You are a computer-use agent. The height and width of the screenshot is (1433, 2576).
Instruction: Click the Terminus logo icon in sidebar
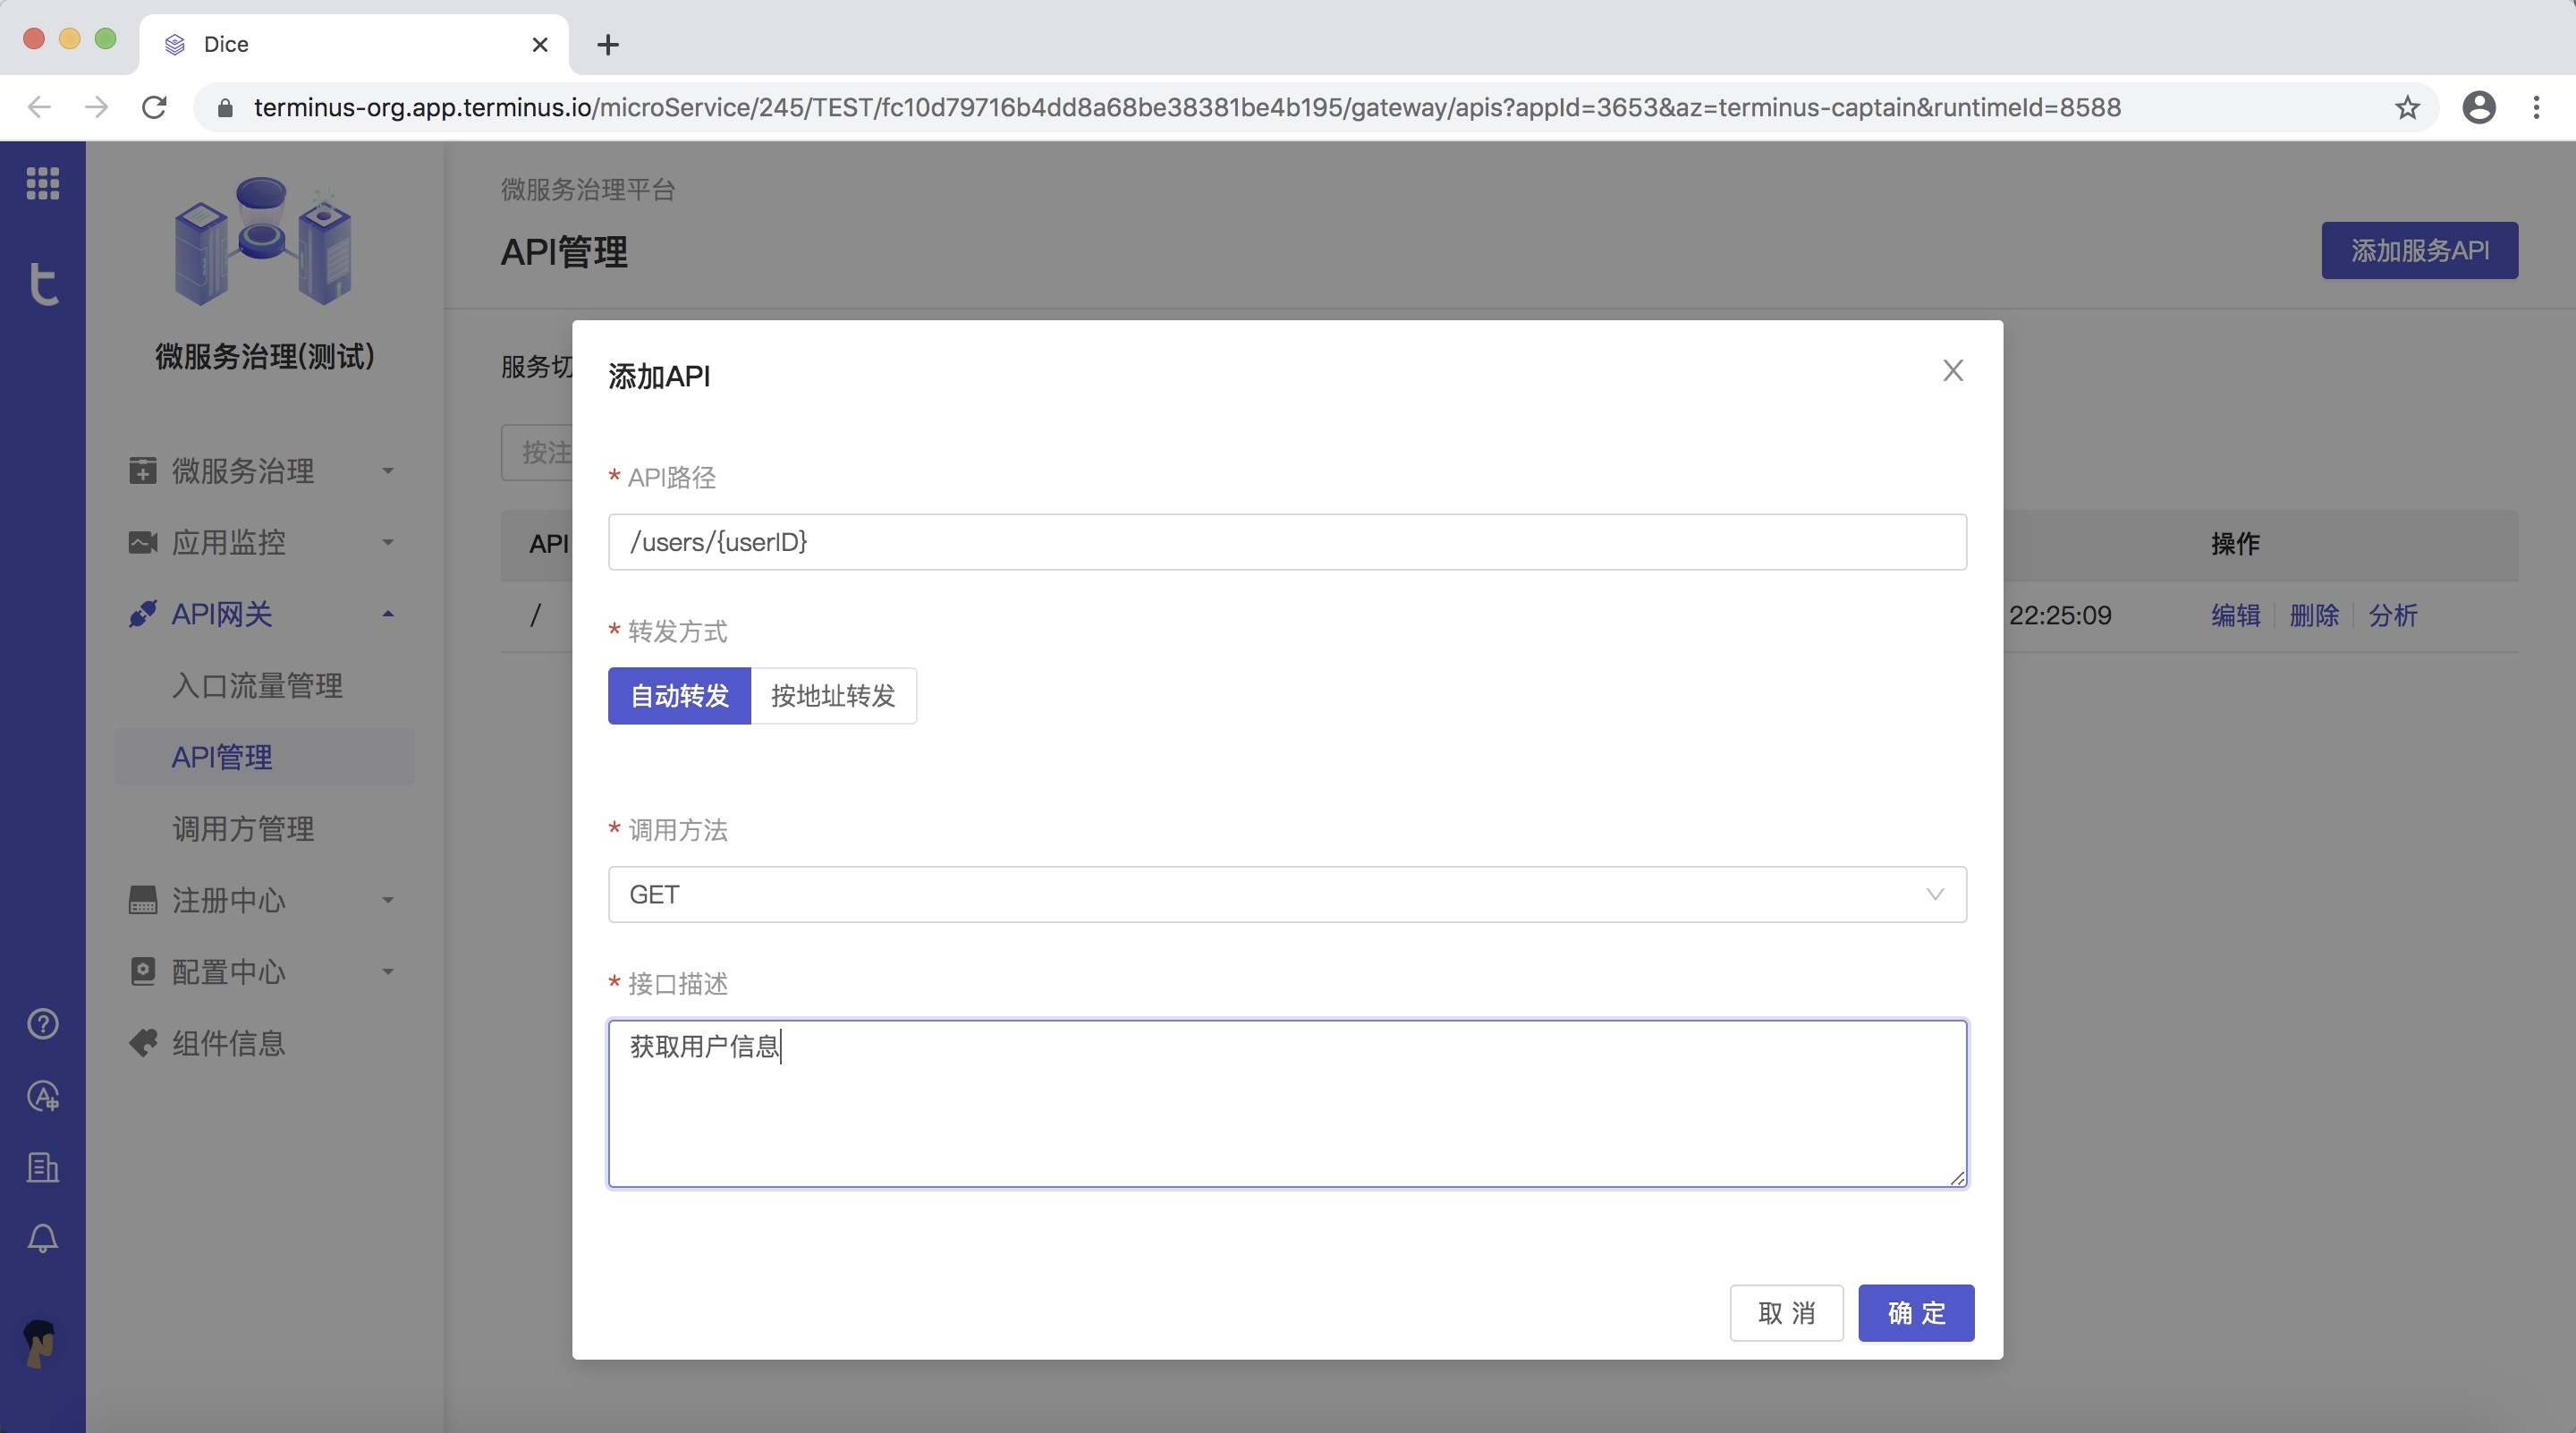click(42, 284)
